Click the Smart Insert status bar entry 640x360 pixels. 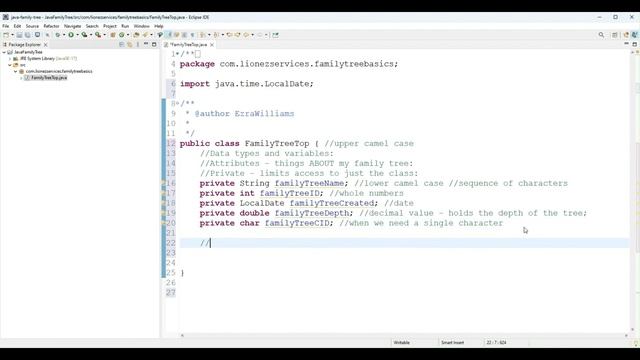pos(452,342)
